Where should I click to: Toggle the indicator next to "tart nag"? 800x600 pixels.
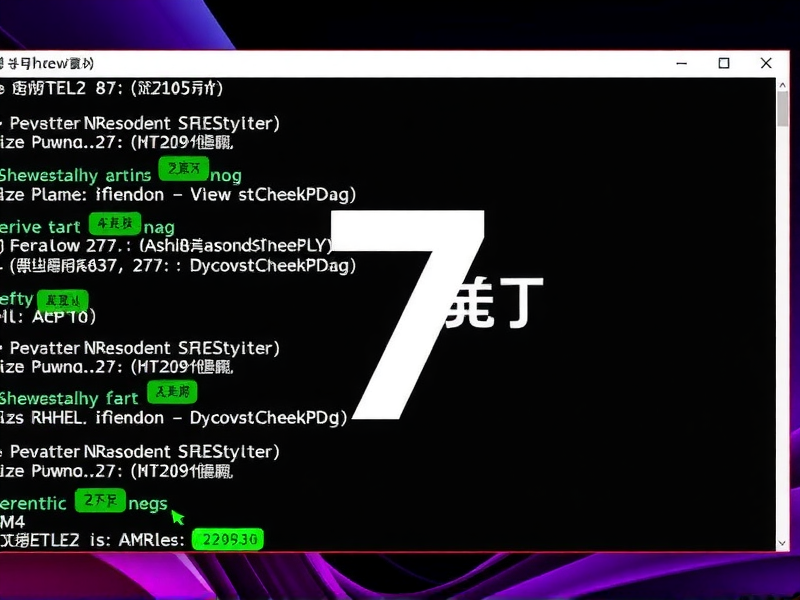point(112,222)
